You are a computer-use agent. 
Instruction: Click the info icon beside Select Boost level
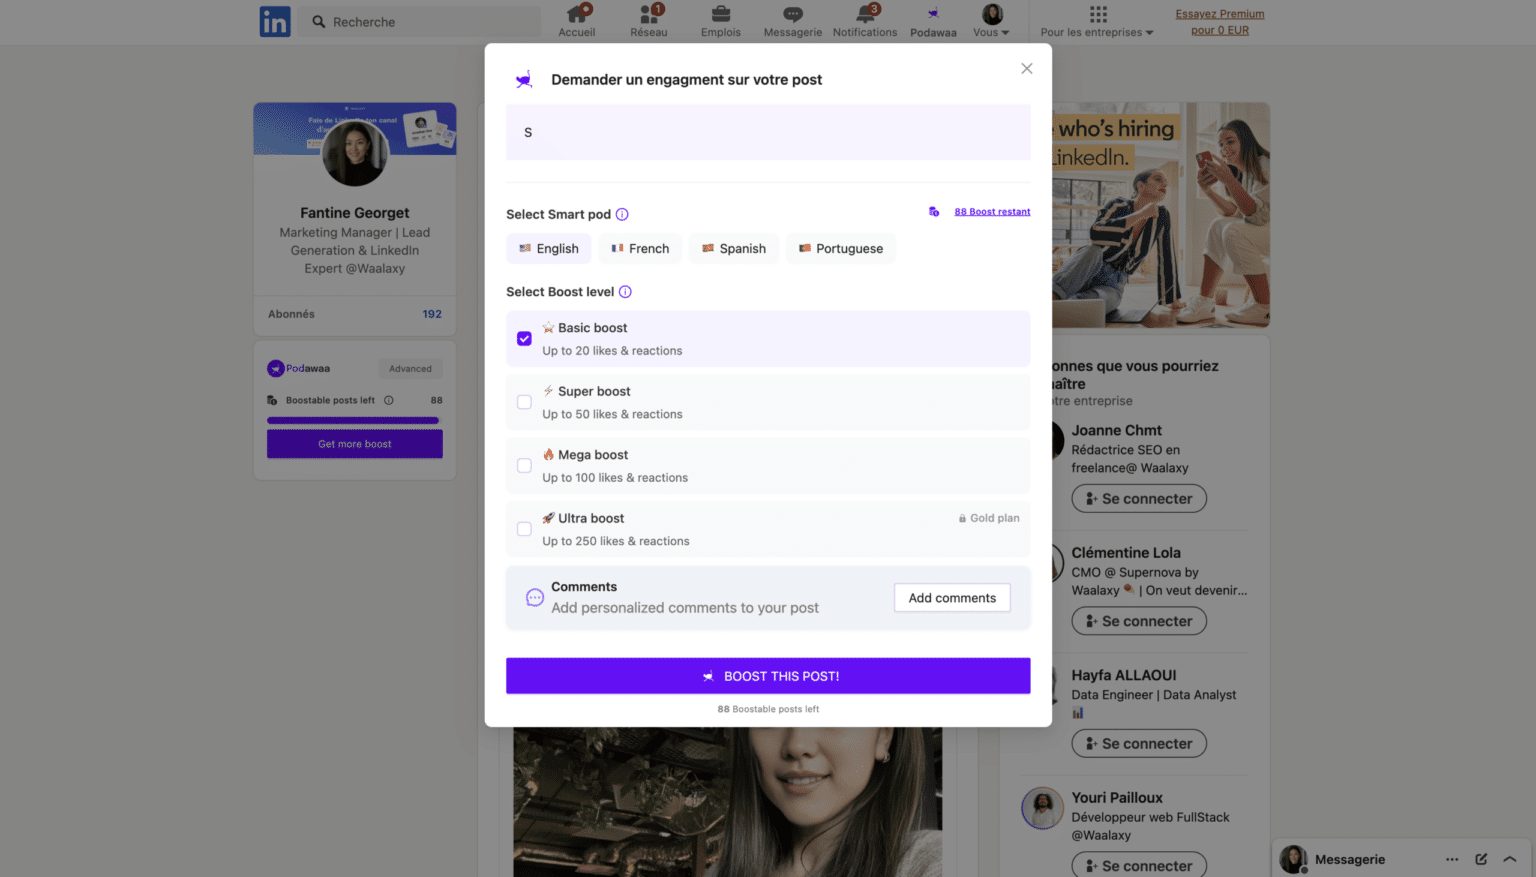(x=625, y=292)
